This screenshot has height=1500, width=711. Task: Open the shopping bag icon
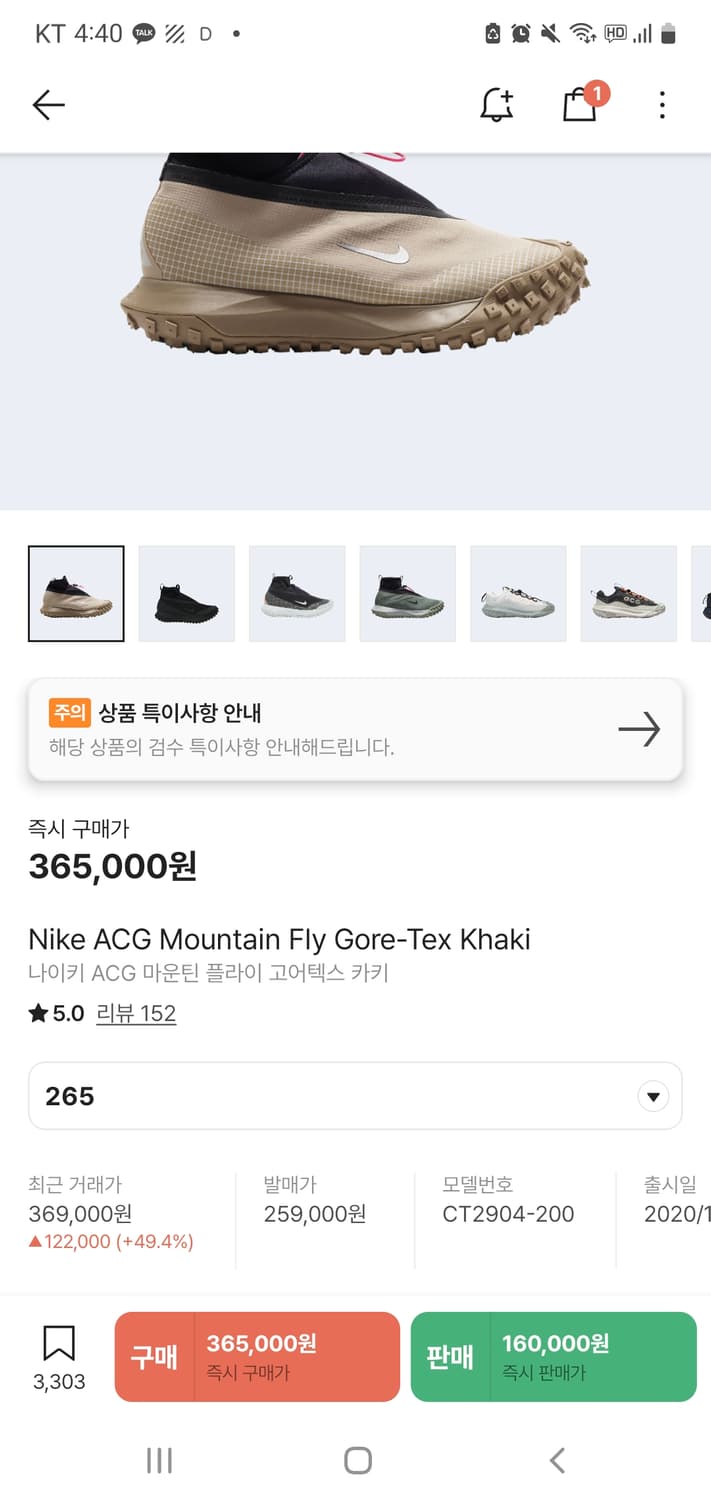[580, 105]
